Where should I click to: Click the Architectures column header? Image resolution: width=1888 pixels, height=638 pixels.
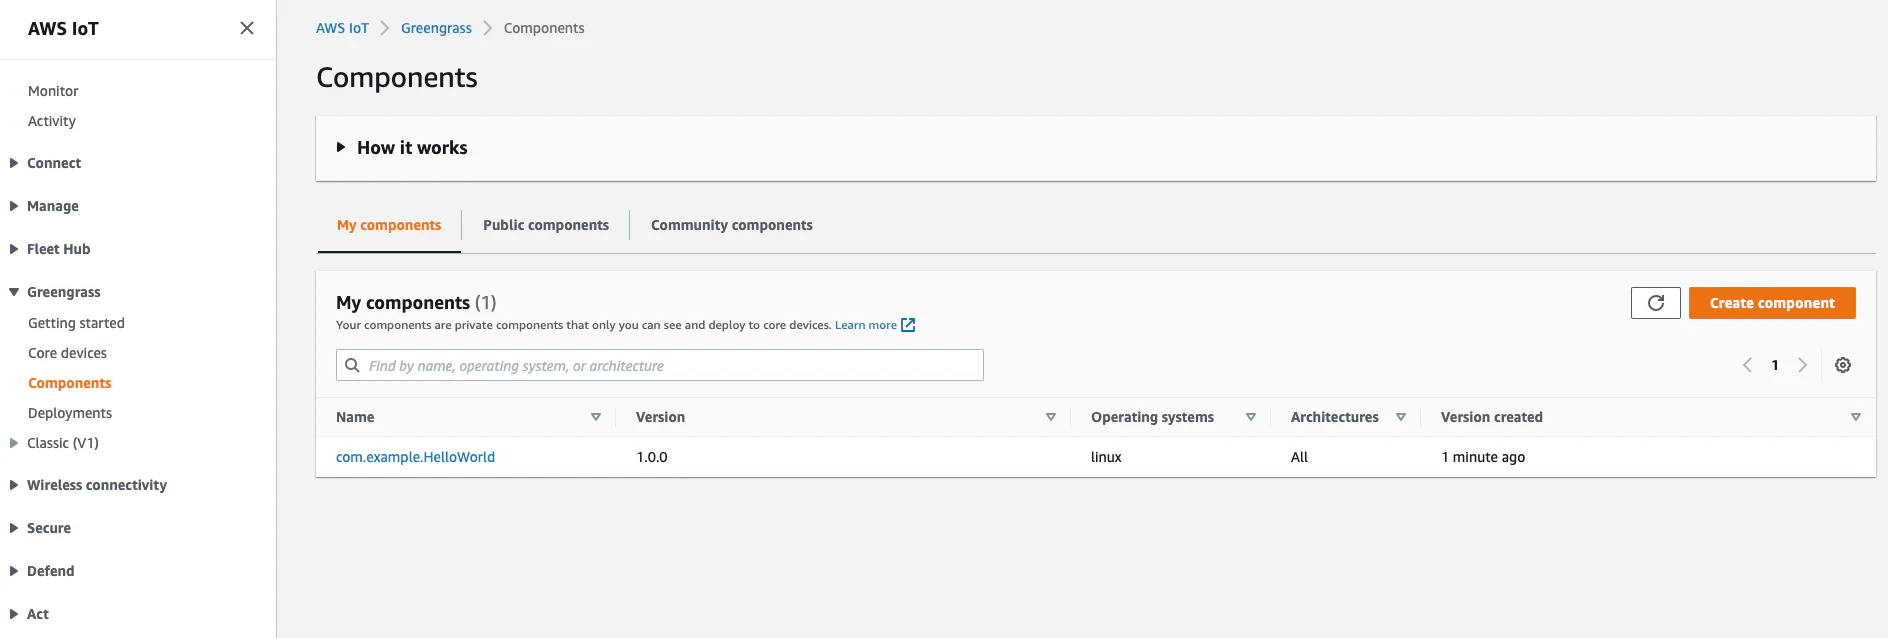[1334, 417]
